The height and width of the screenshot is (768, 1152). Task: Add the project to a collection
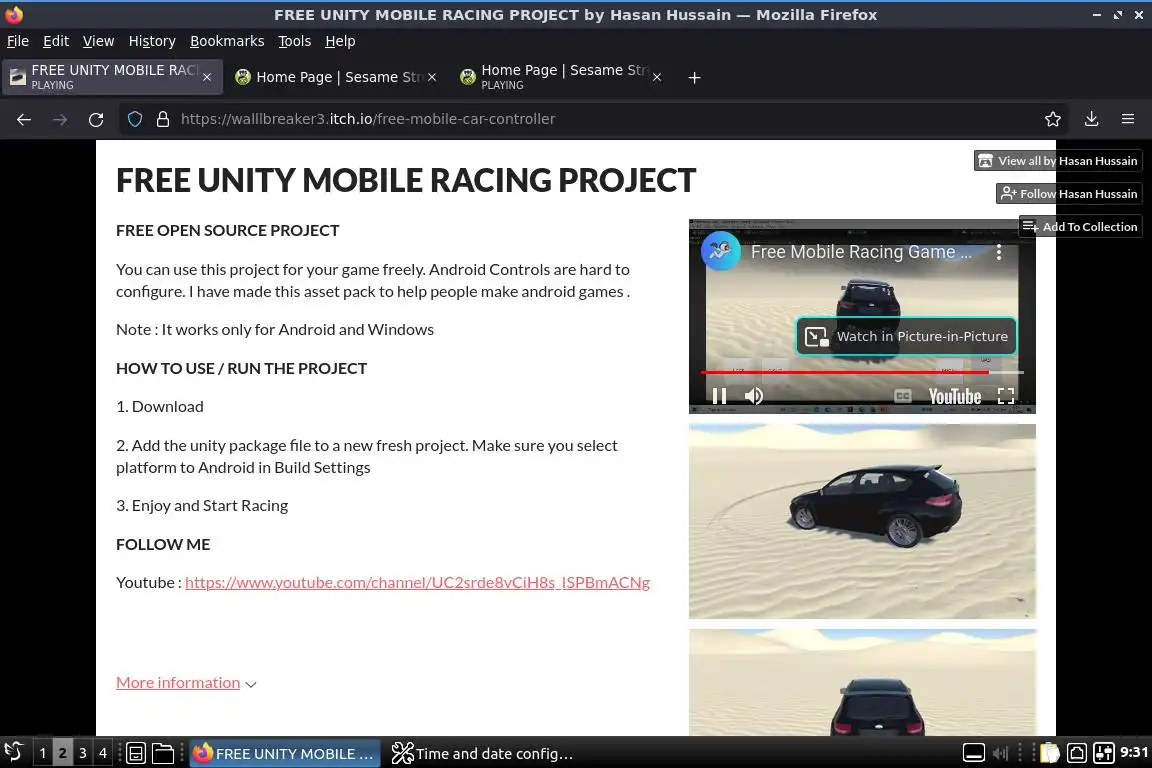point(1080,227)
